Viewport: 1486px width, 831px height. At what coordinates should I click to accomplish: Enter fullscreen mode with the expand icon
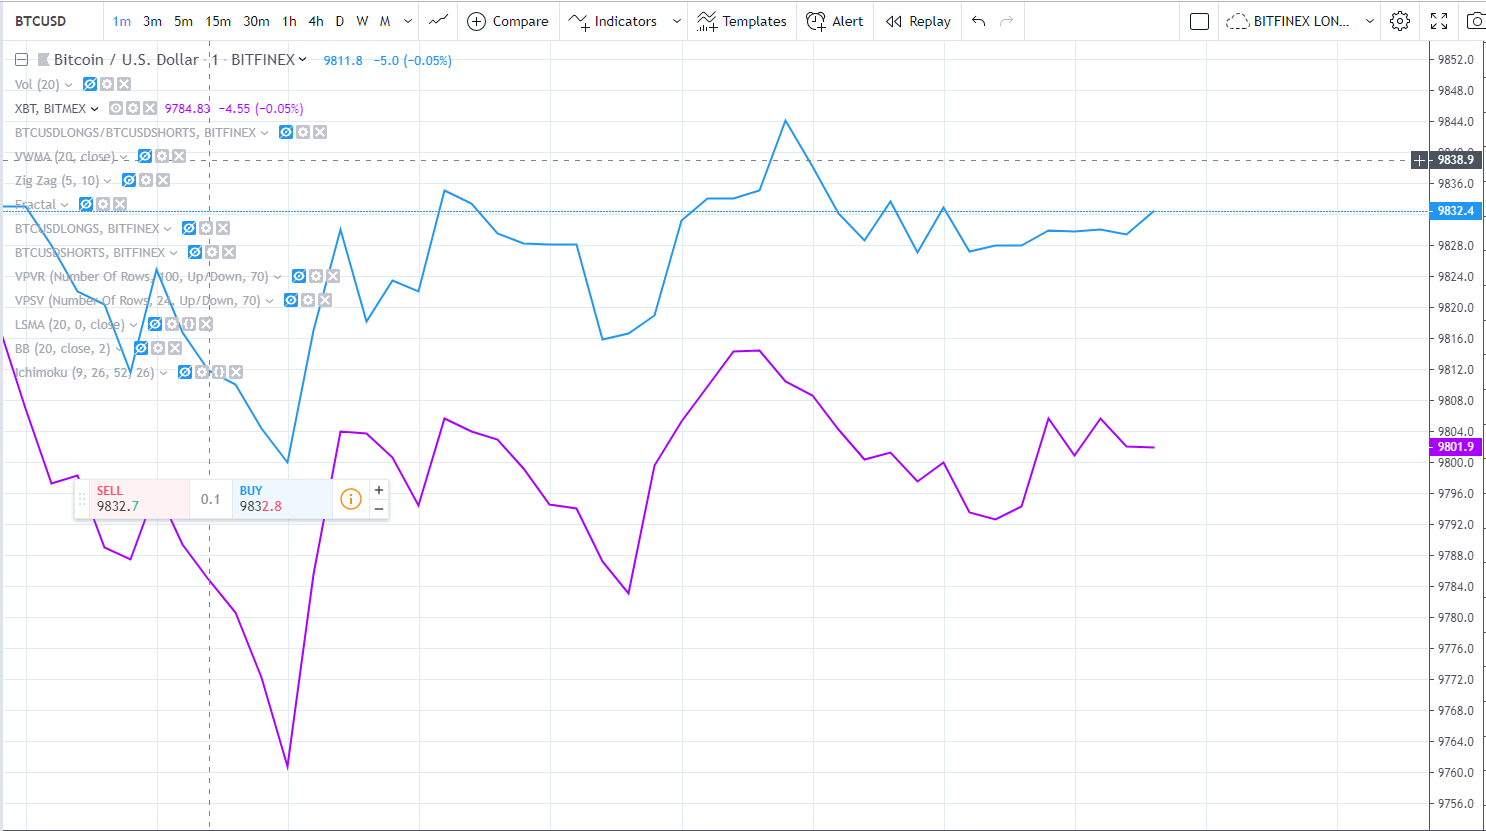1439,21
